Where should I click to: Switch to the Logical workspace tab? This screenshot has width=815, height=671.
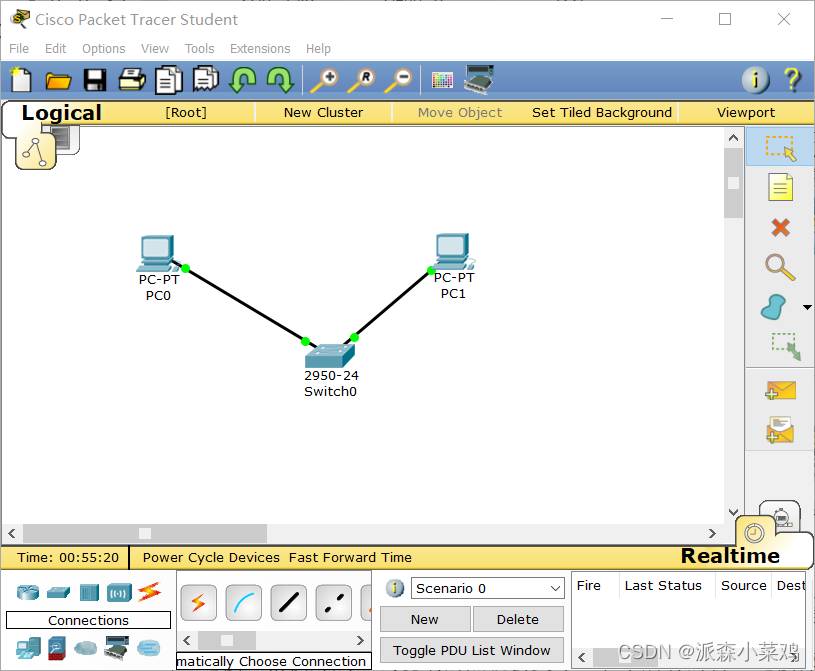(61, 113)
